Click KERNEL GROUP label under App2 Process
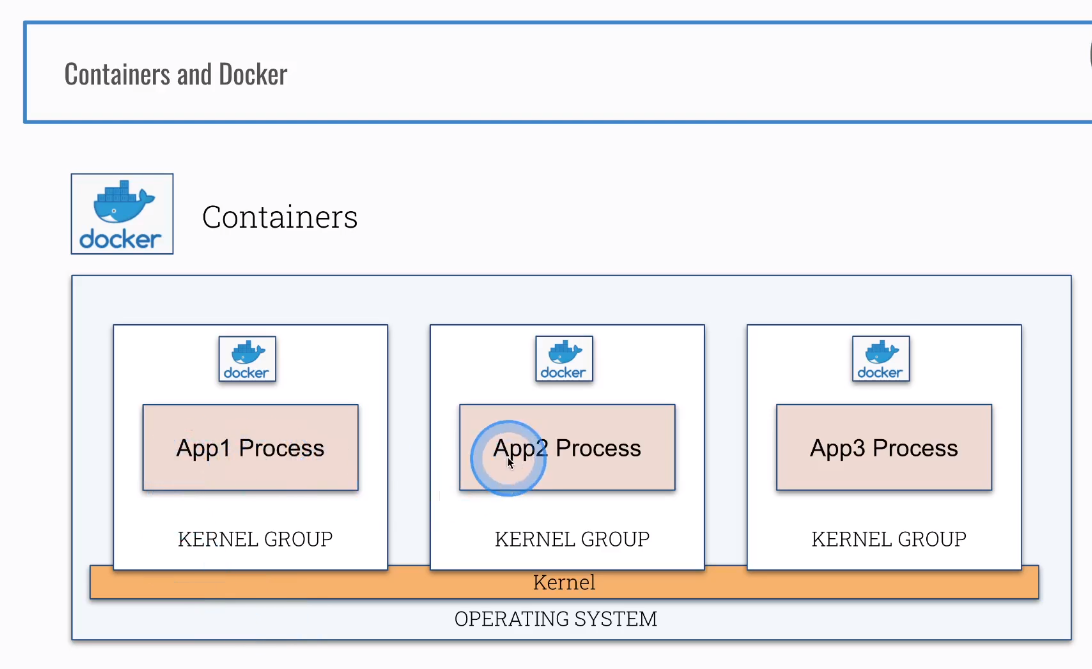 (572, 539)
